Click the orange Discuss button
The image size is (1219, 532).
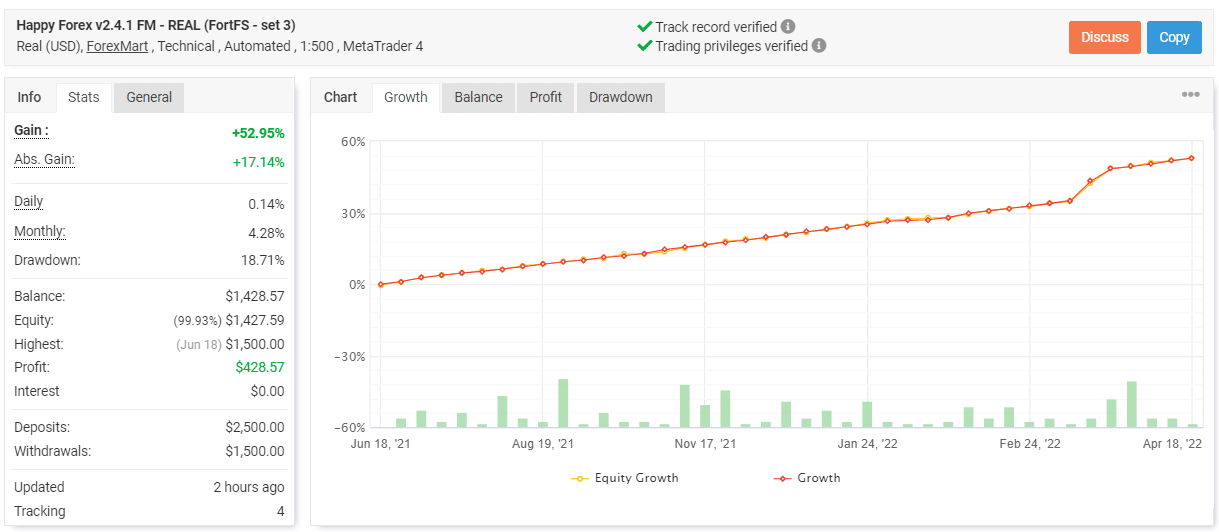point(1105,37)
